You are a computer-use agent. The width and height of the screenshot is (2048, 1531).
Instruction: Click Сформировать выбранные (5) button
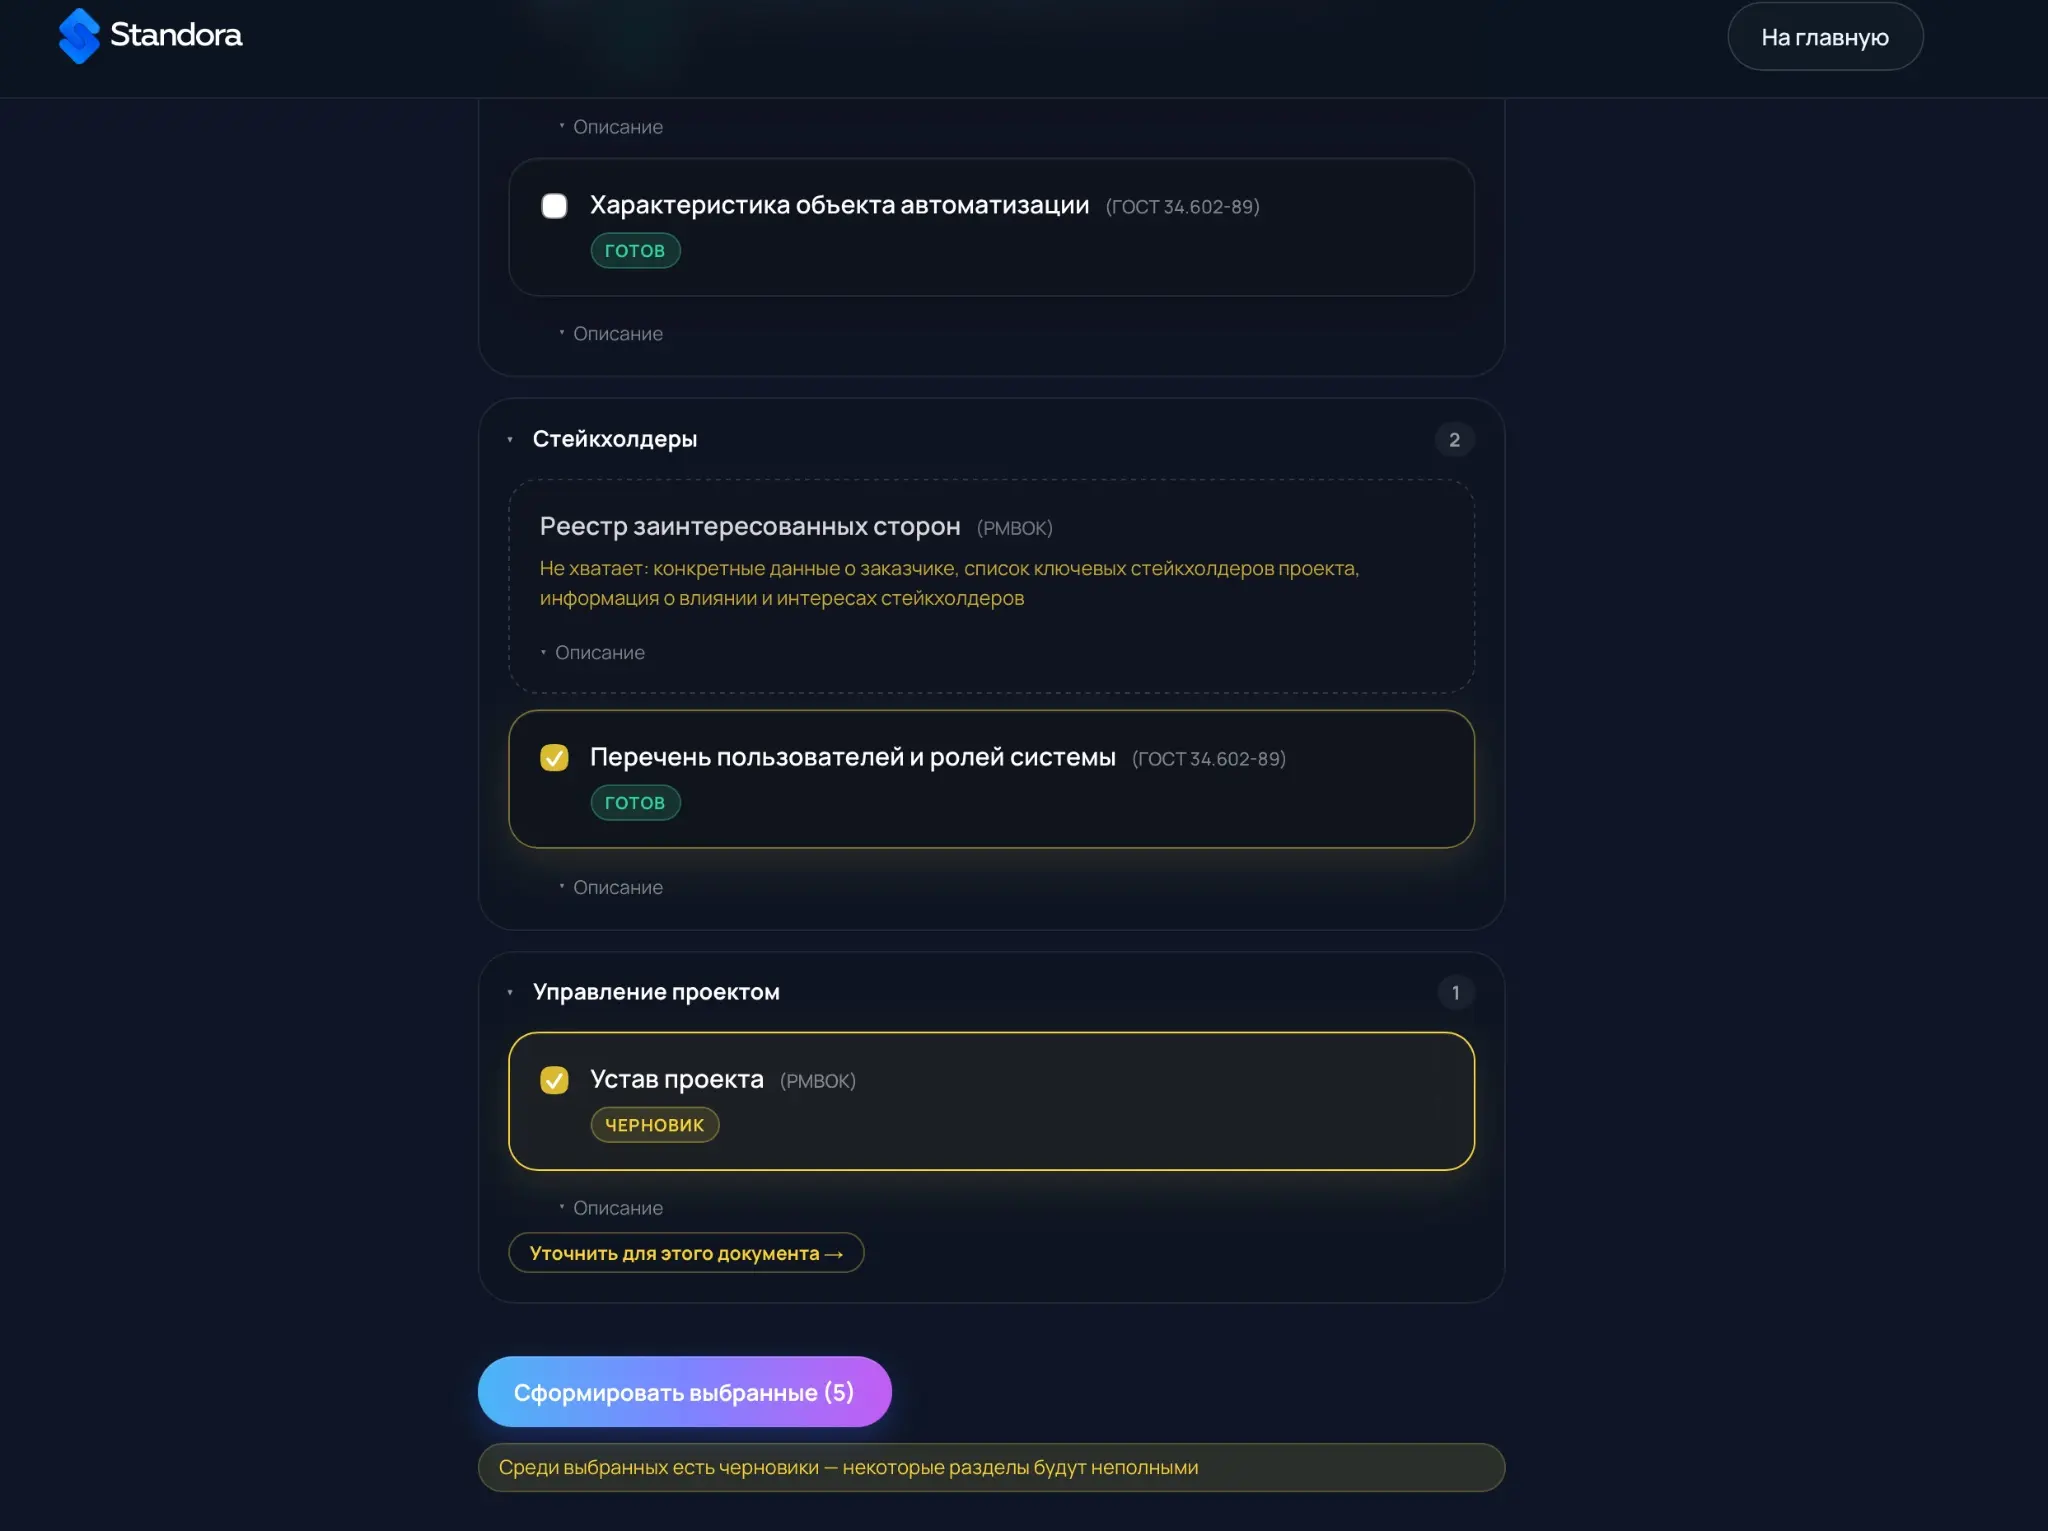click(684, 1392)
